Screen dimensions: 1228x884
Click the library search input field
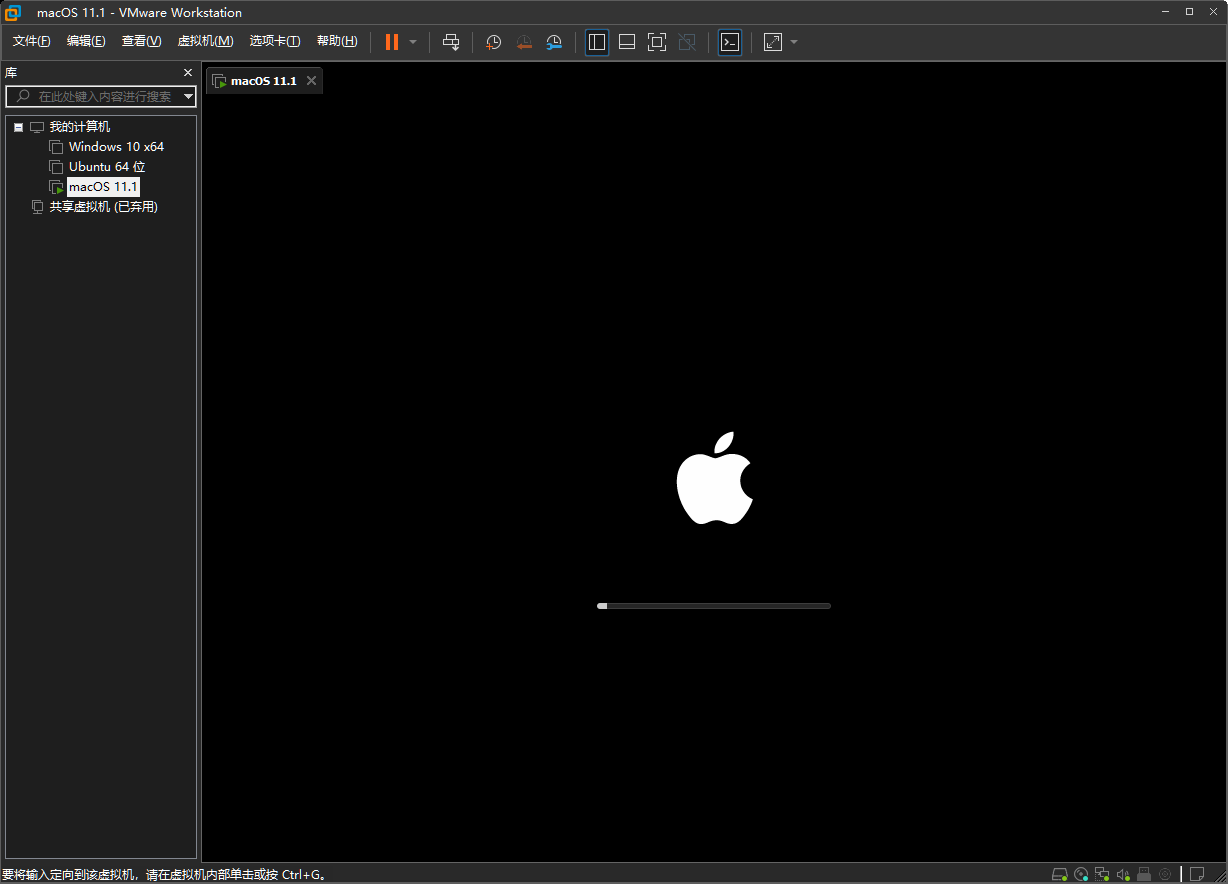(104, 97)
